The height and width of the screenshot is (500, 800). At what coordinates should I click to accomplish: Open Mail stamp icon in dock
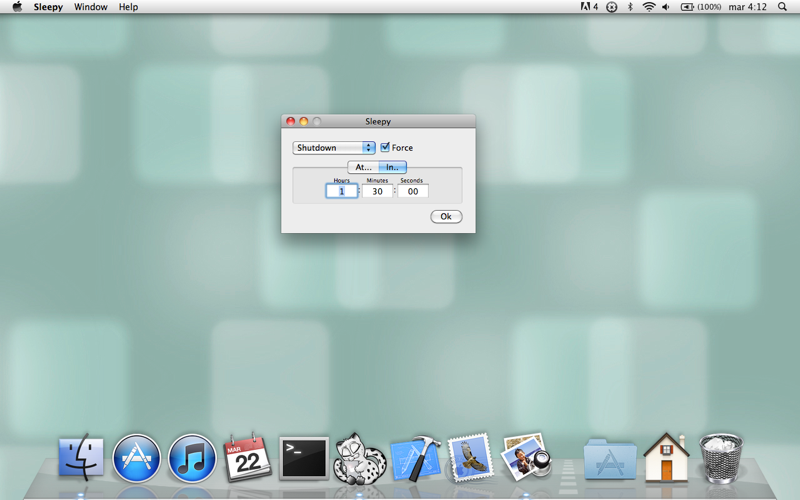tap(470, 458)
